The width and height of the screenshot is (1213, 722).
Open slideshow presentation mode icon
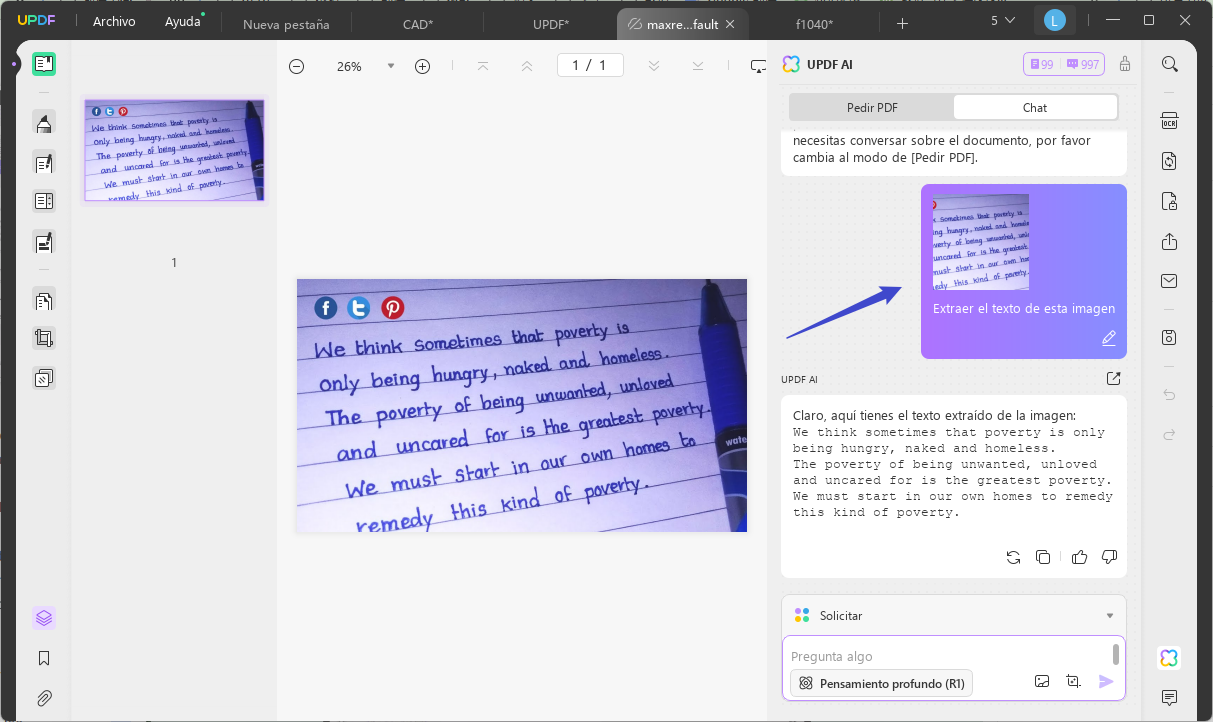(758, 66)
